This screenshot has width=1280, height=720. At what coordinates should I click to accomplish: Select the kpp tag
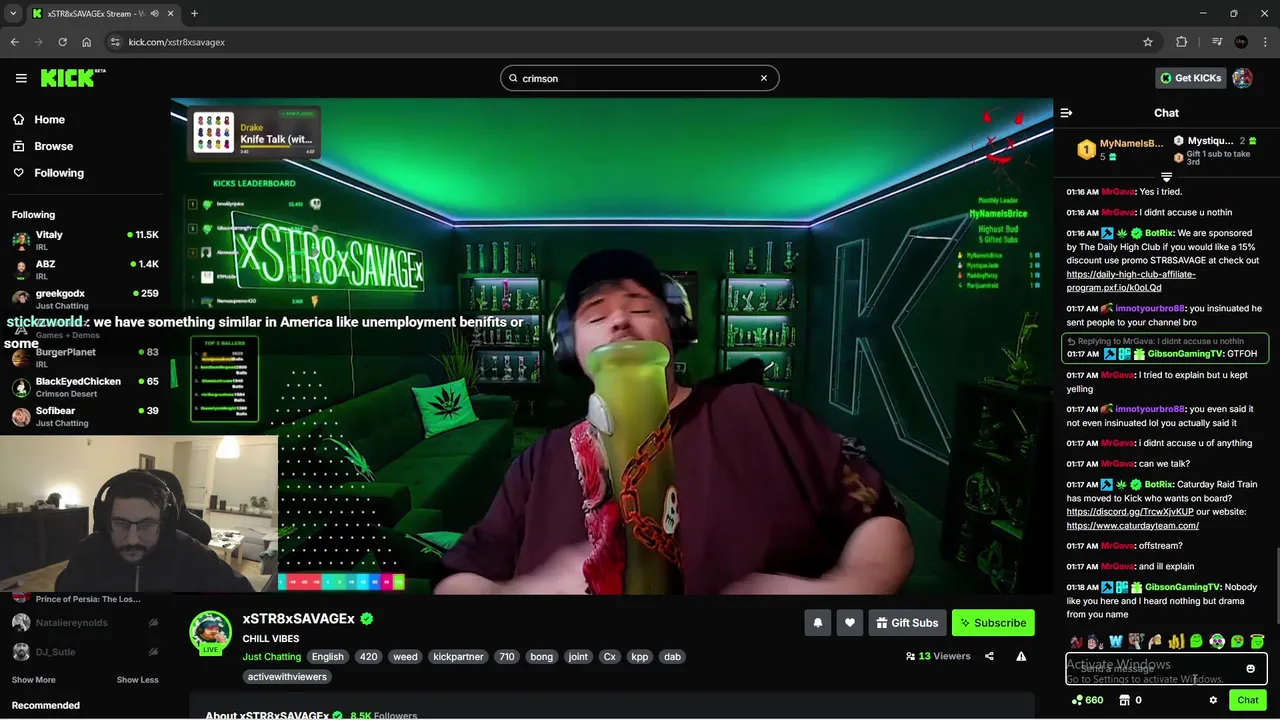tap(639, 657)
